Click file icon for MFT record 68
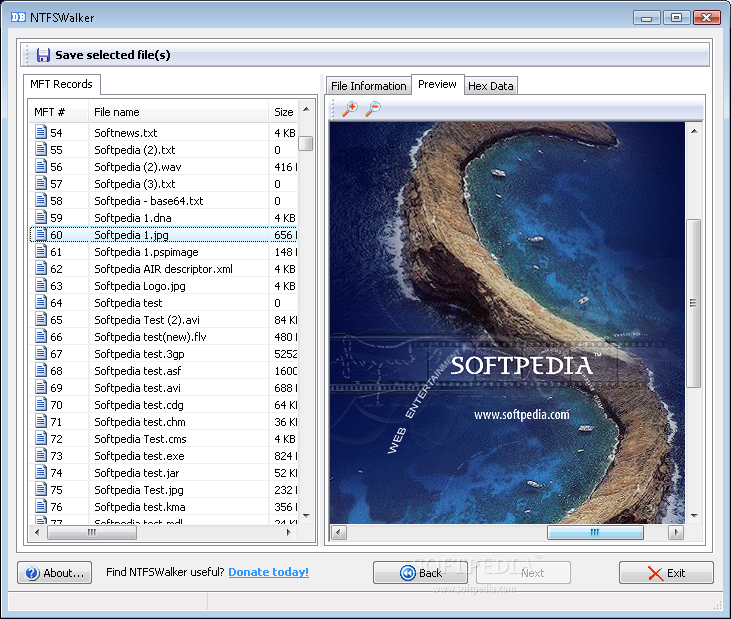The height and width of the screenshot is (619, 731). pos(41,371)
